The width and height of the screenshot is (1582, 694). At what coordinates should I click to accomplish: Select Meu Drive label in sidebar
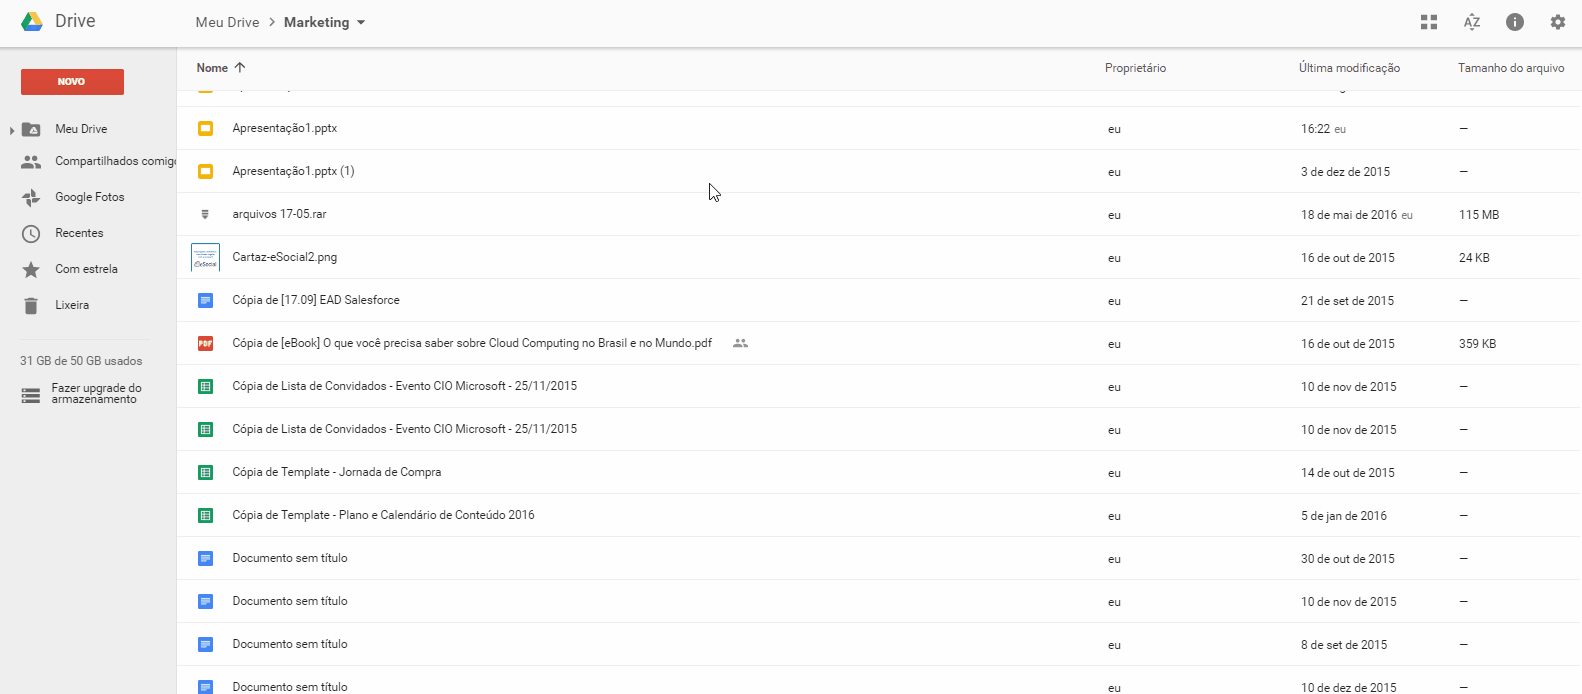[81, 129]
